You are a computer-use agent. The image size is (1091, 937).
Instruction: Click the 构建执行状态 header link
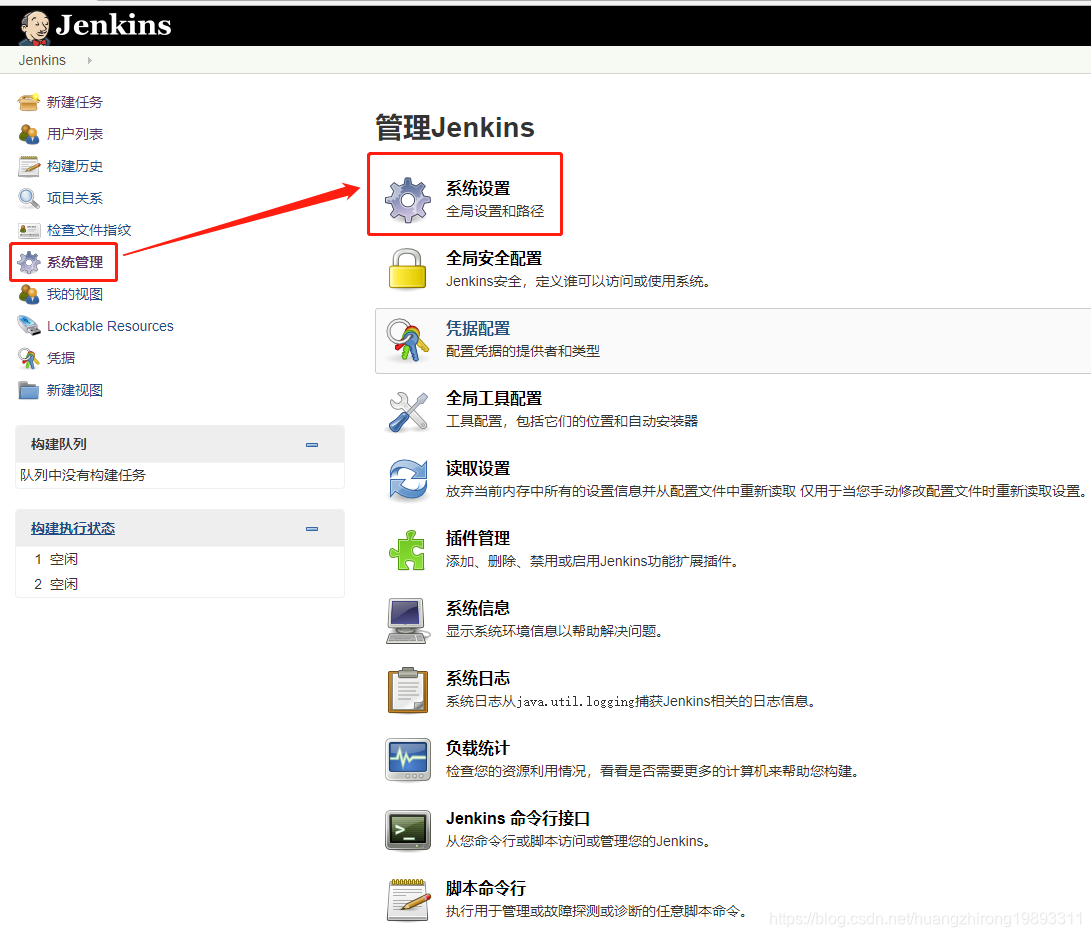click(73, 529)
